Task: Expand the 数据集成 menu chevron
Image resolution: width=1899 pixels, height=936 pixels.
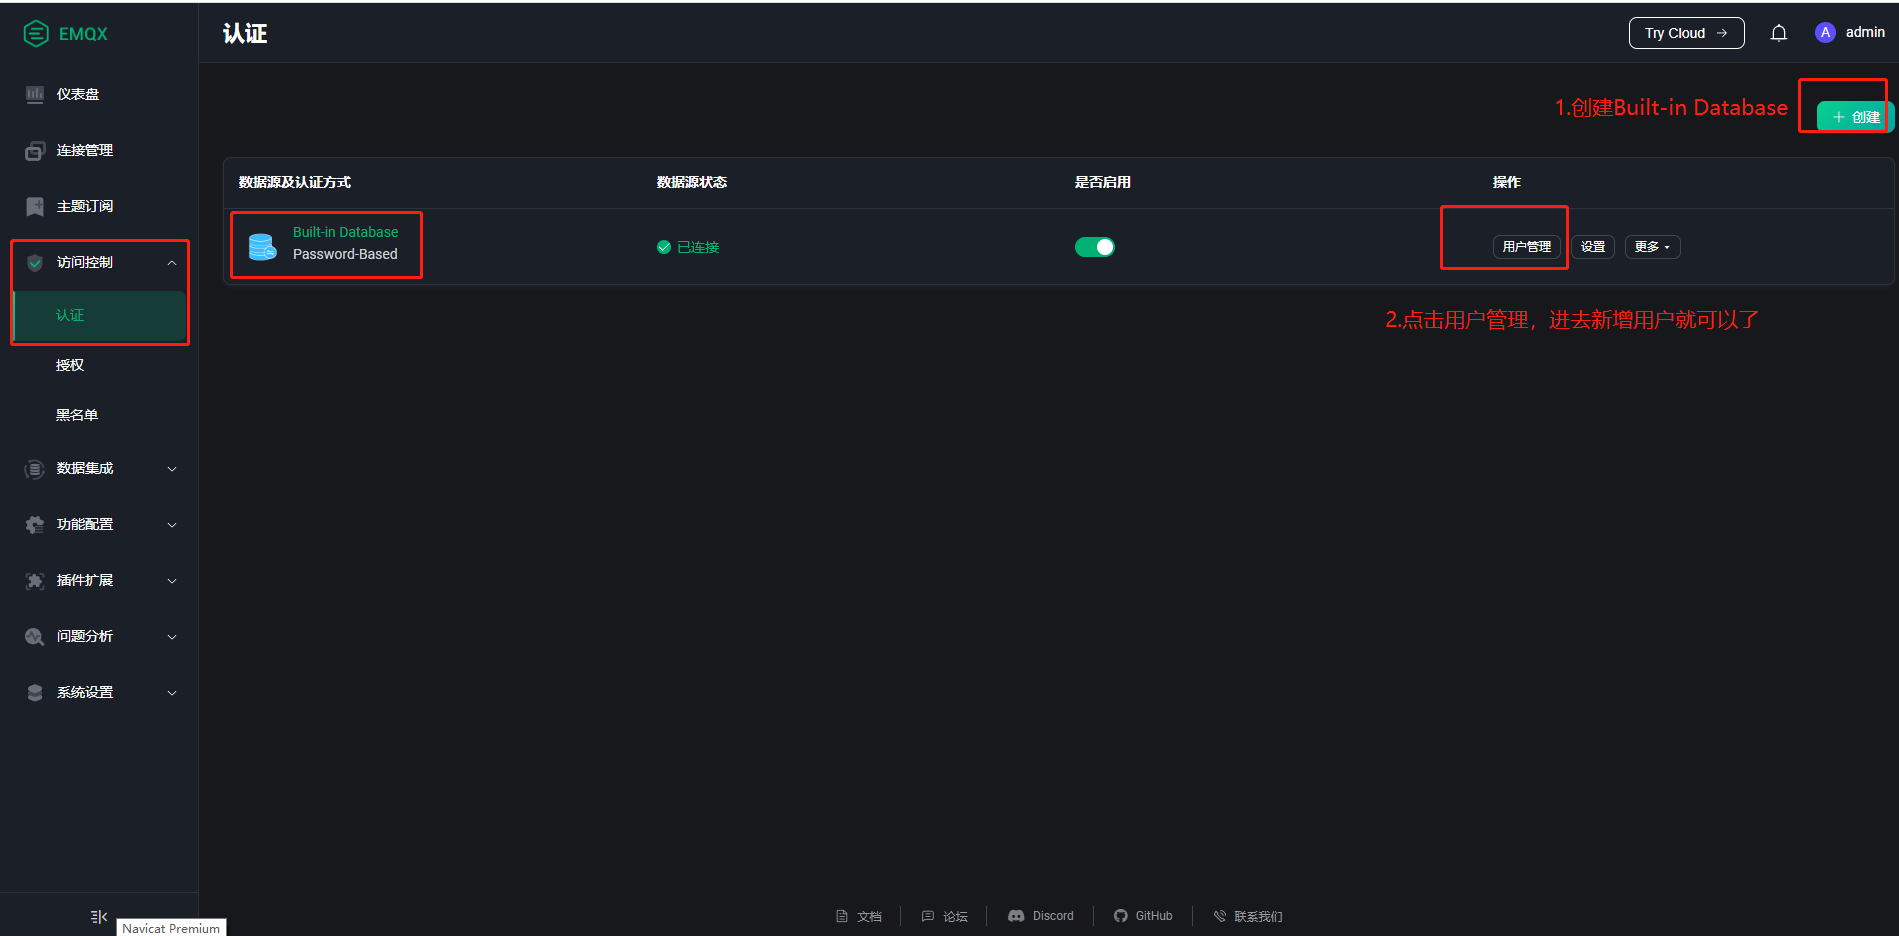Action: pyautogui.click(x=172, y=469)
